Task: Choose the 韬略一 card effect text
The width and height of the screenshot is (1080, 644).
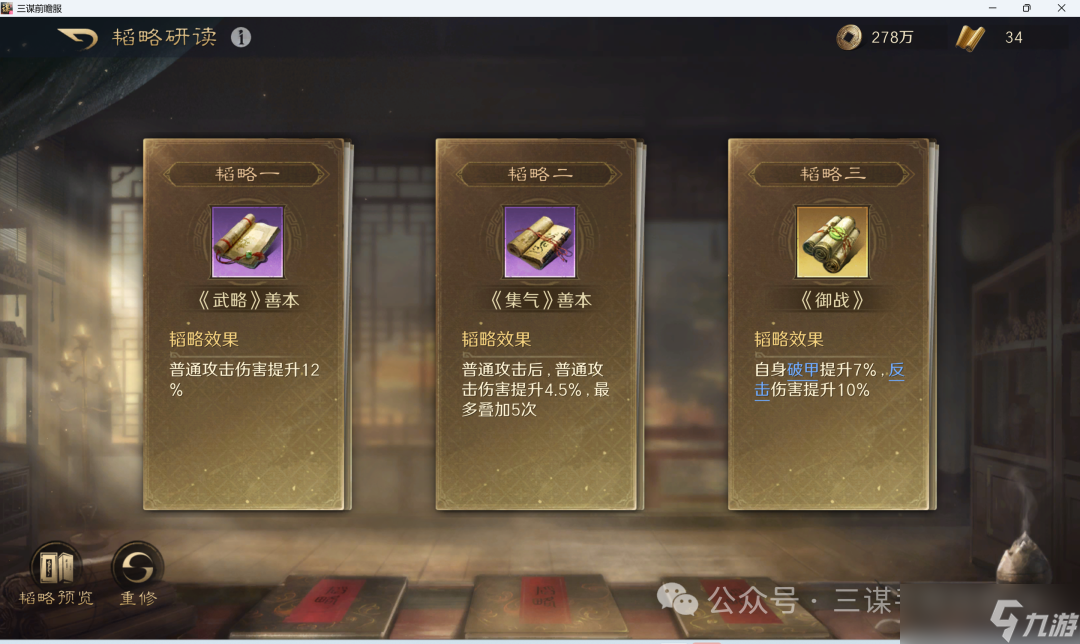Action: (x=245, y=380)
